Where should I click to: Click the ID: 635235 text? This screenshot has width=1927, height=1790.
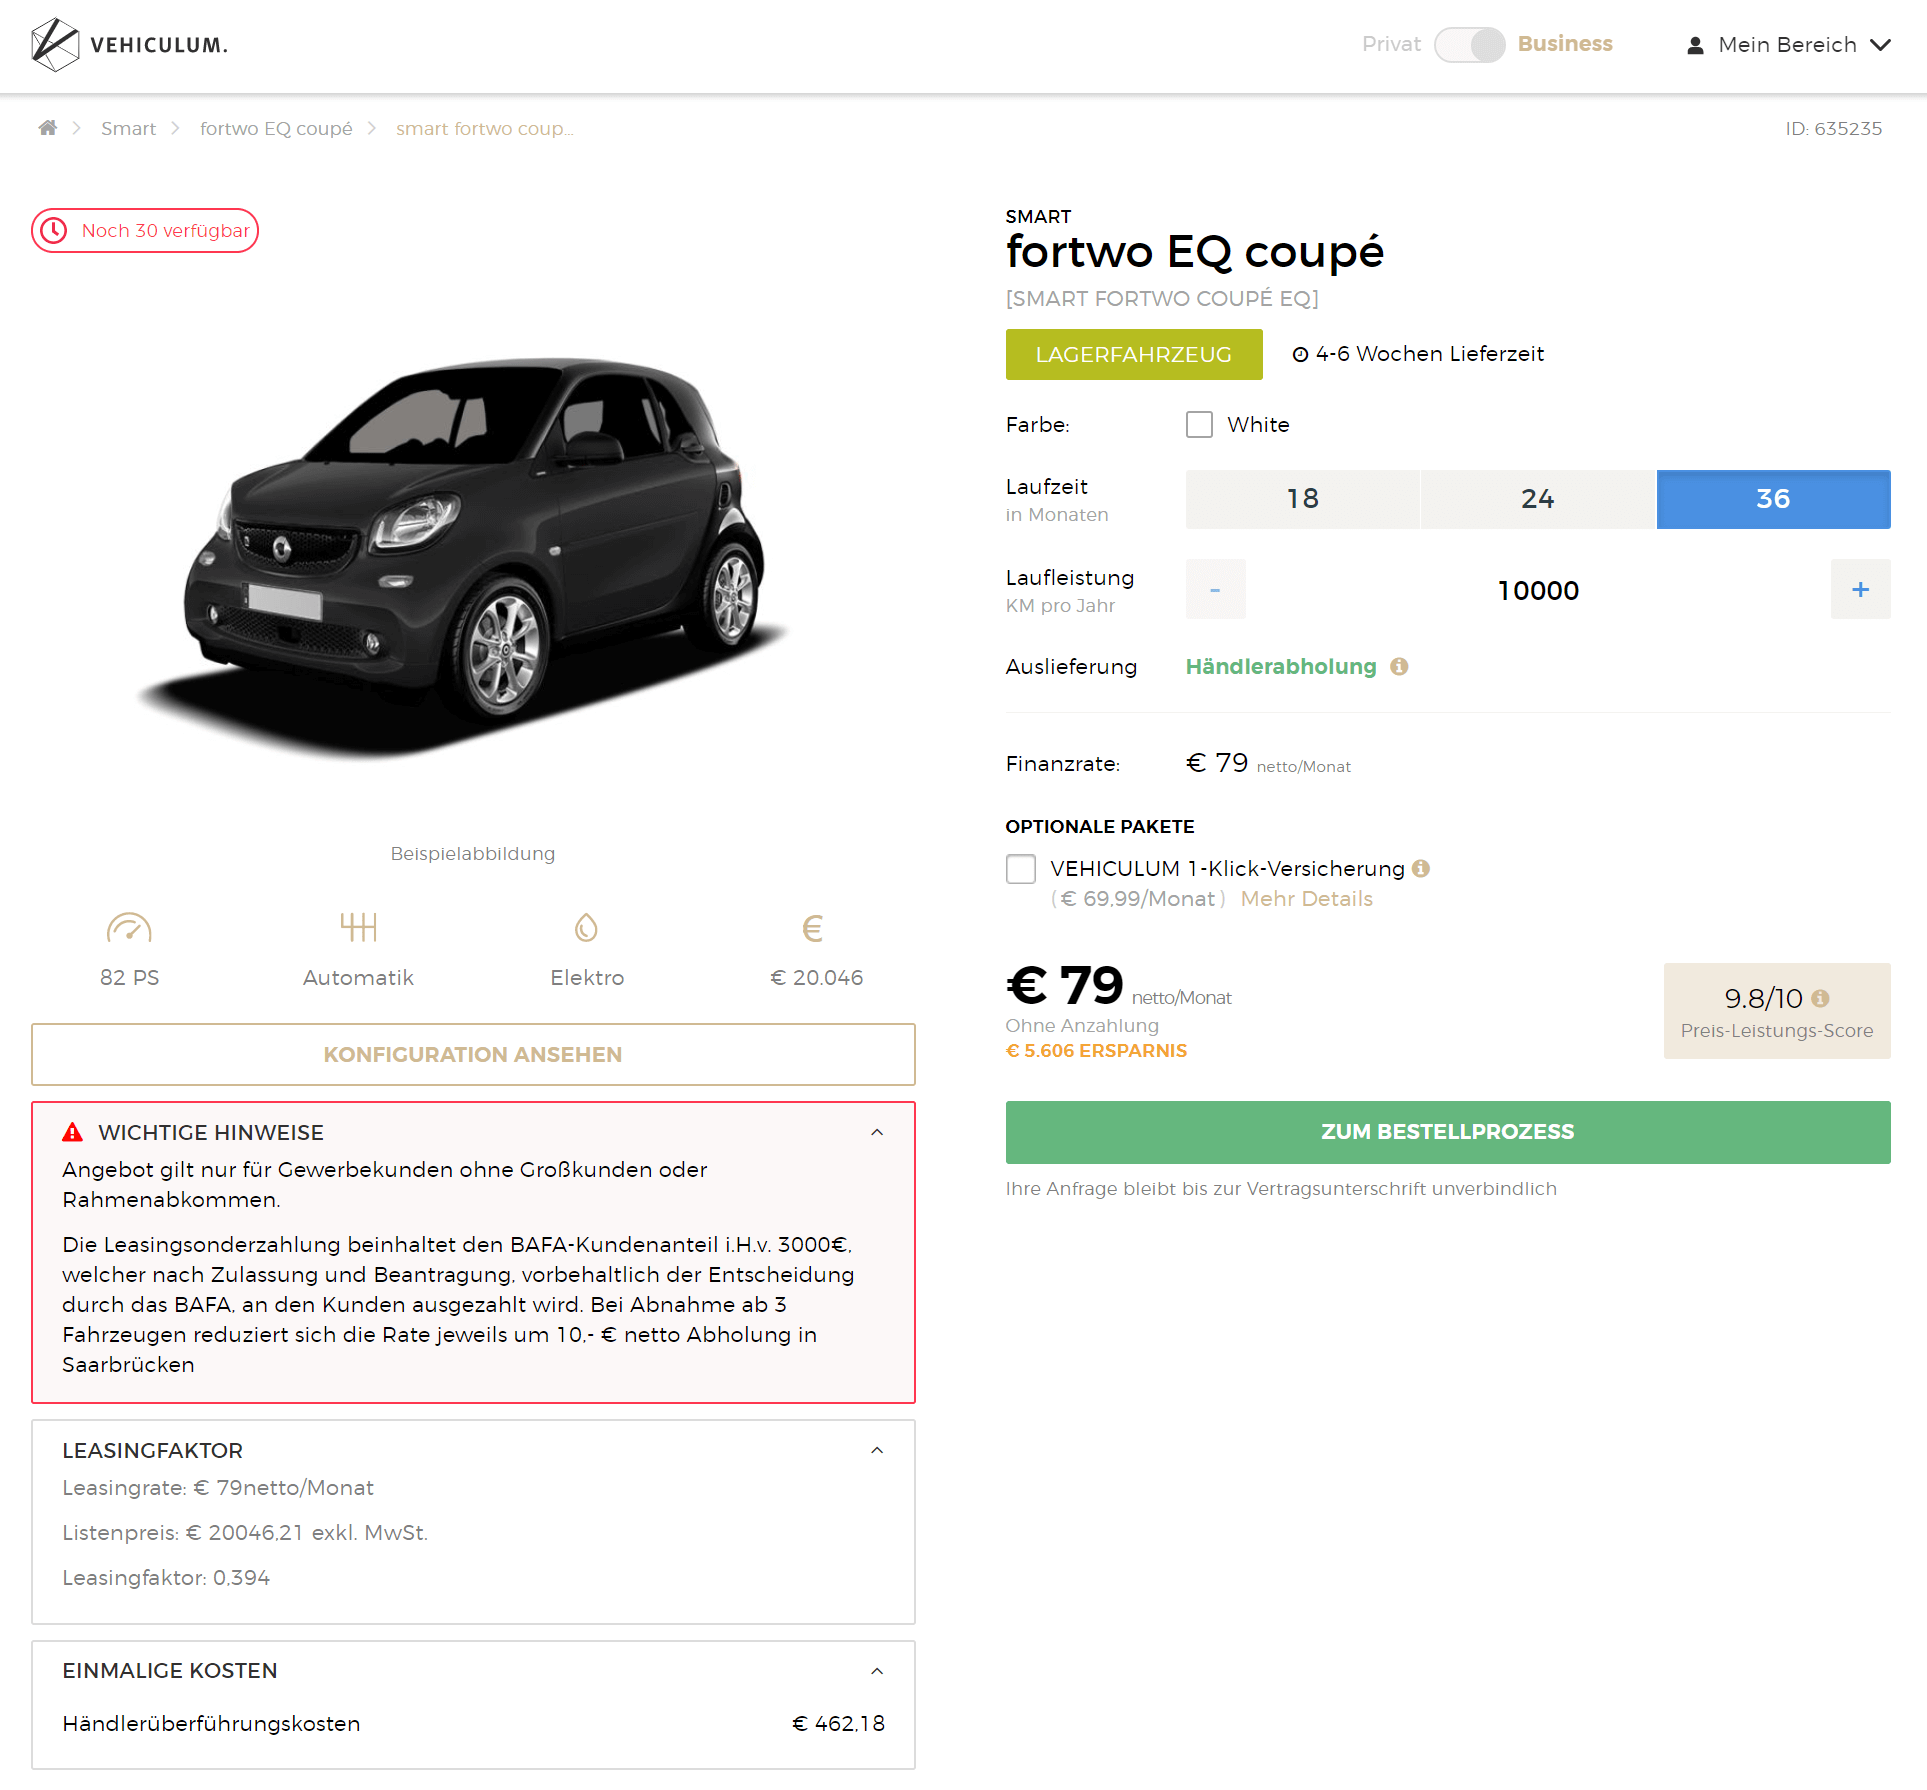(1834, 128)
